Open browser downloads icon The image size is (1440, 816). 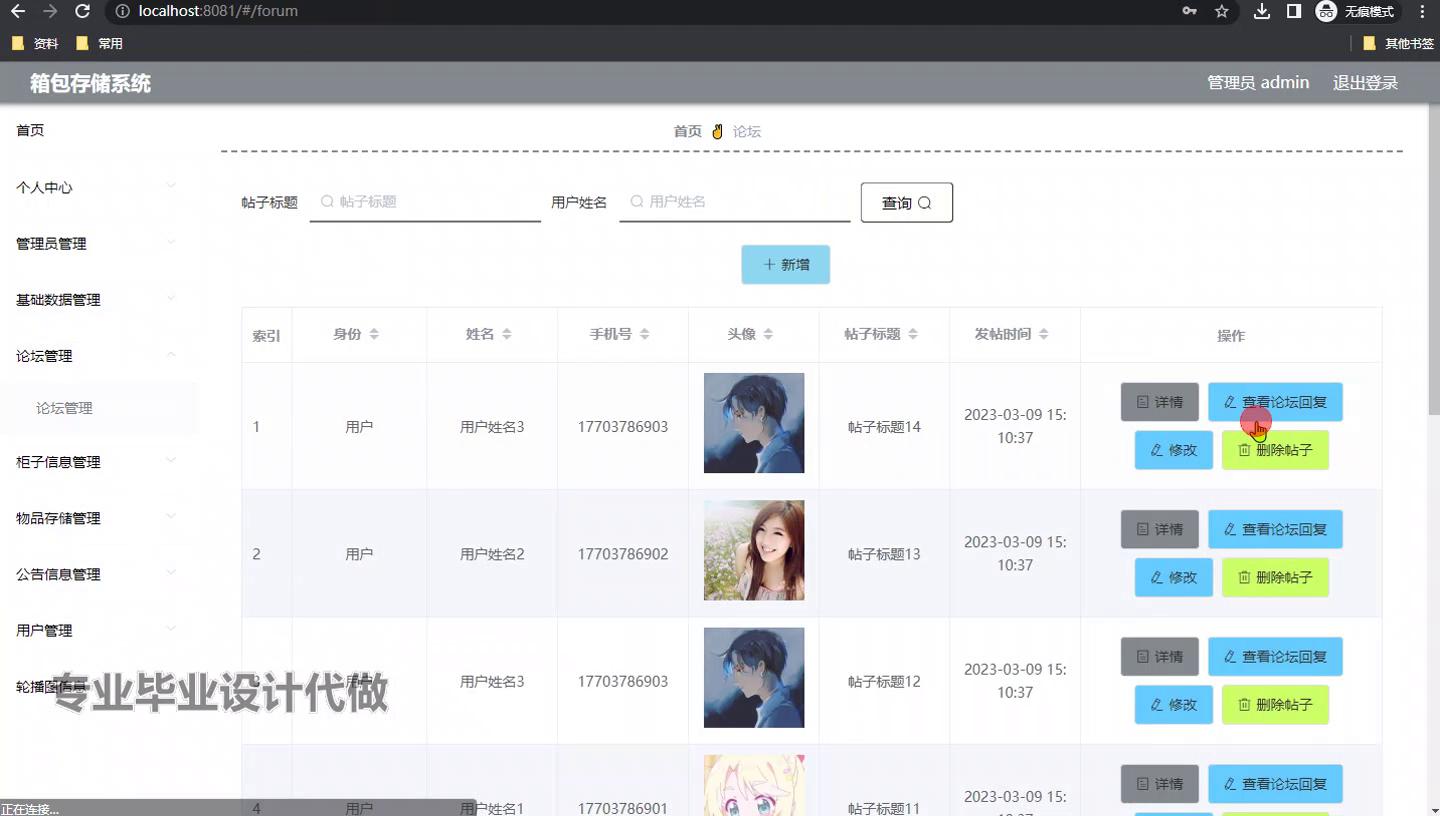pos(1262,11)
